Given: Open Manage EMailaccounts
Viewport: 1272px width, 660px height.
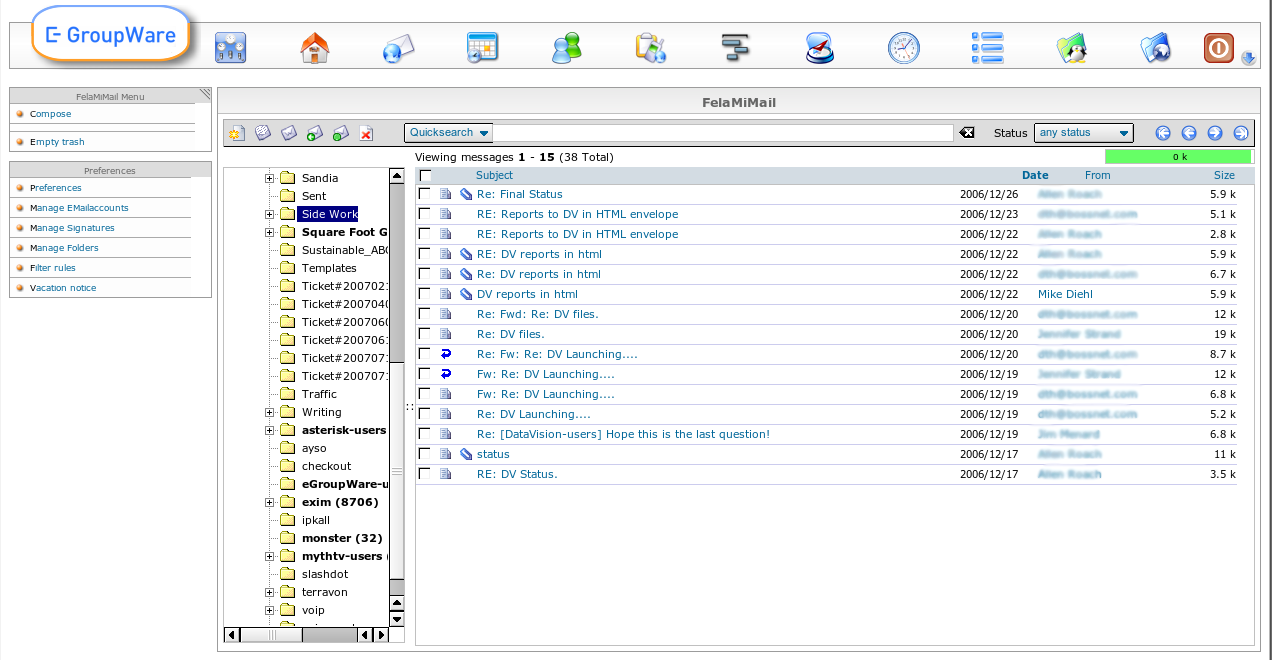Looking at the screenshot, I should point(79,208).
